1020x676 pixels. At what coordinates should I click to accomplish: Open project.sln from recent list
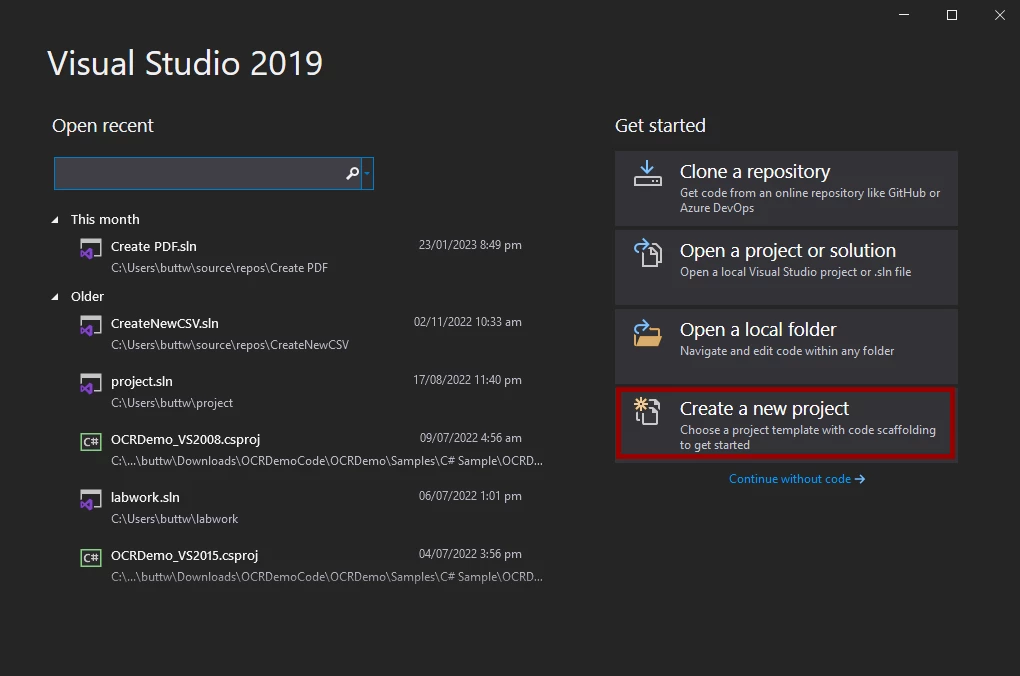pos(142,382)
